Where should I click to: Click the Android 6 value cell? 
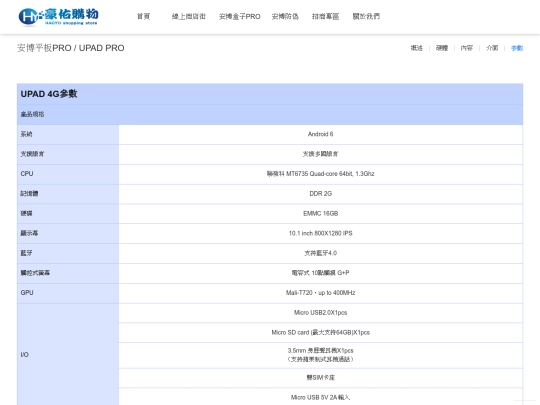pos(321,134)
